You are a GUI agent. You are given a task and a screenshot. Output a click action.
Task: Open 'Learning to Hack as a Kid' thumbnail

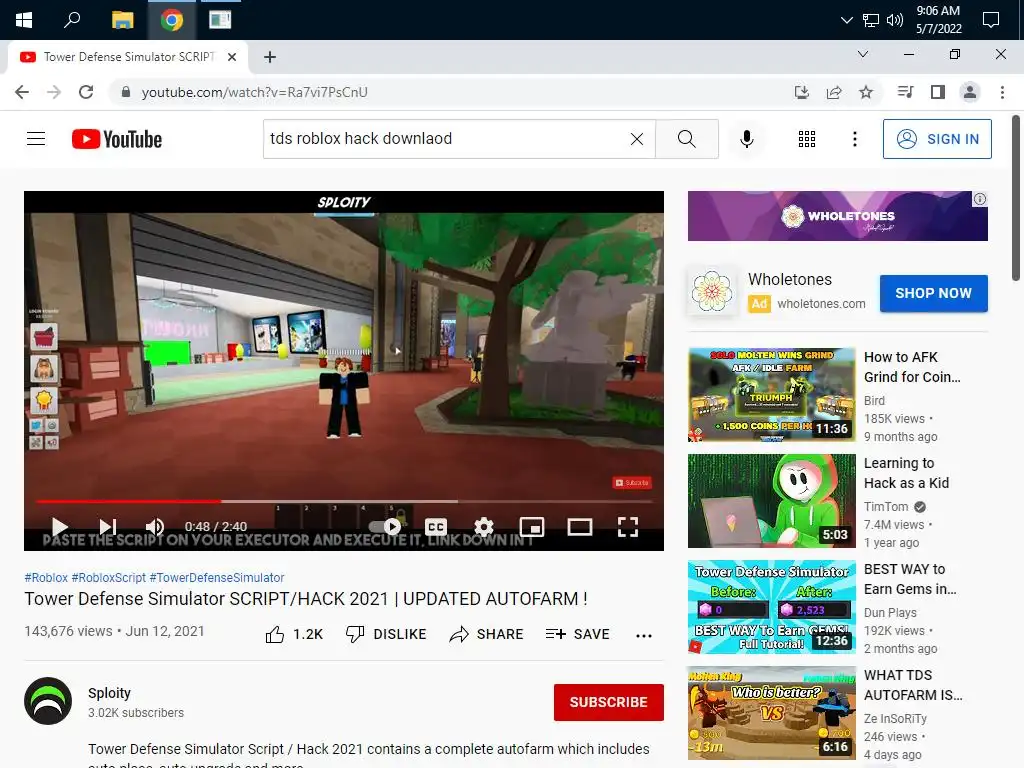771,501
